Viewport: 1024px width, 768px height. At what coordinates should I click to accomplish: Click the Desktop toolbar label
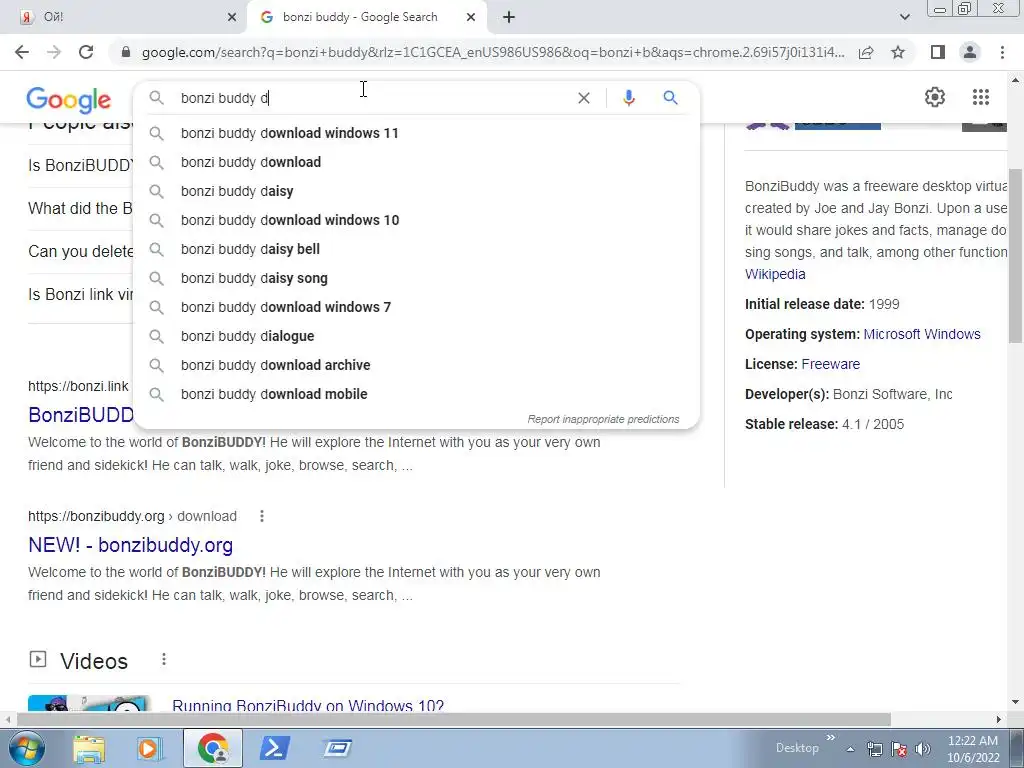pos(797,748)
